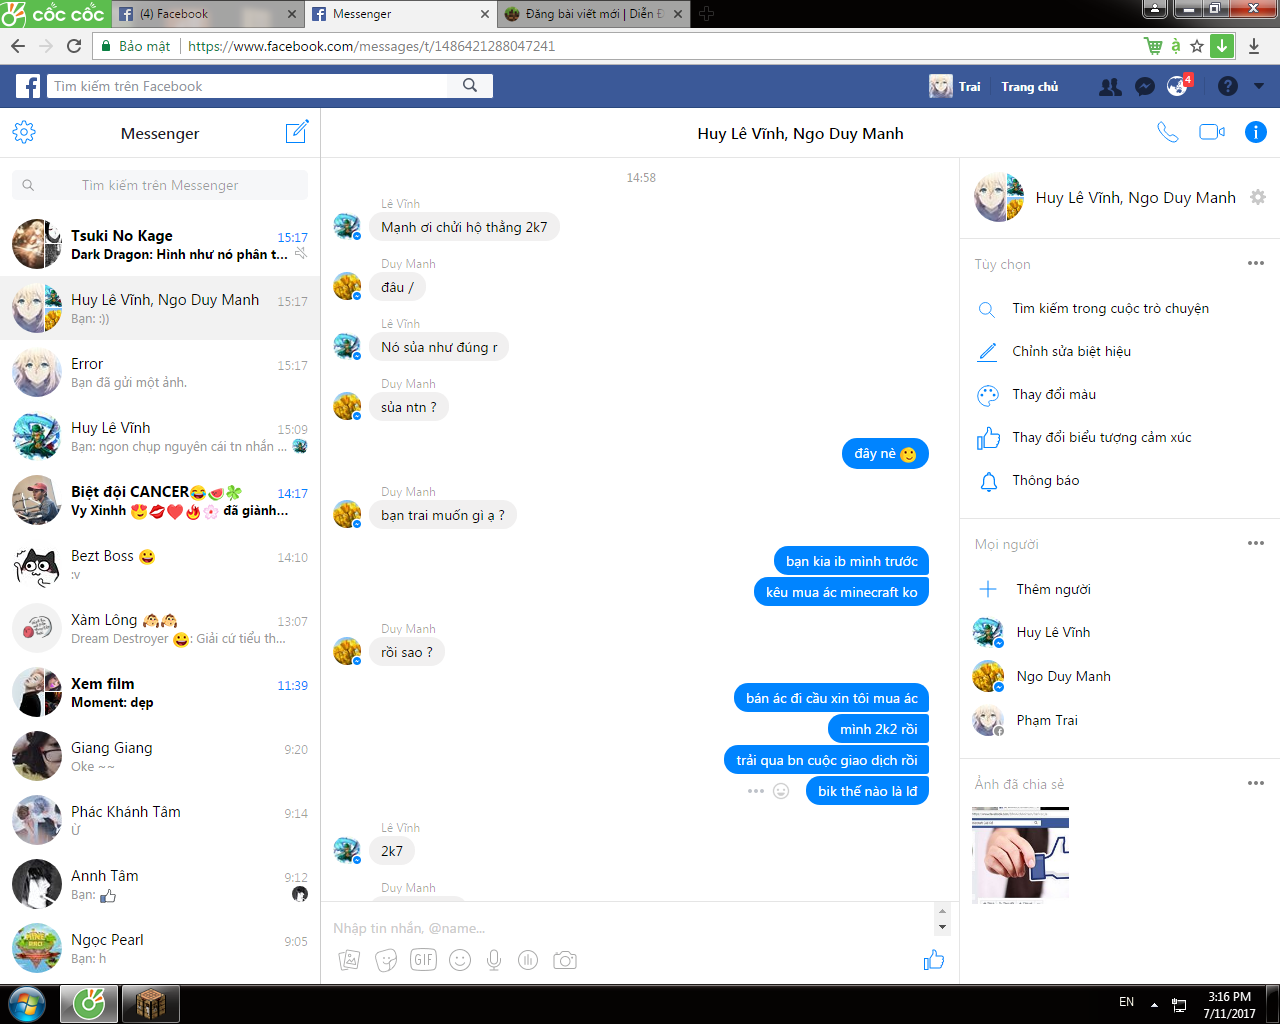Open the Ngọc Pearl conversation
Screen dimensions: 1280x1024
coord(160,948)
